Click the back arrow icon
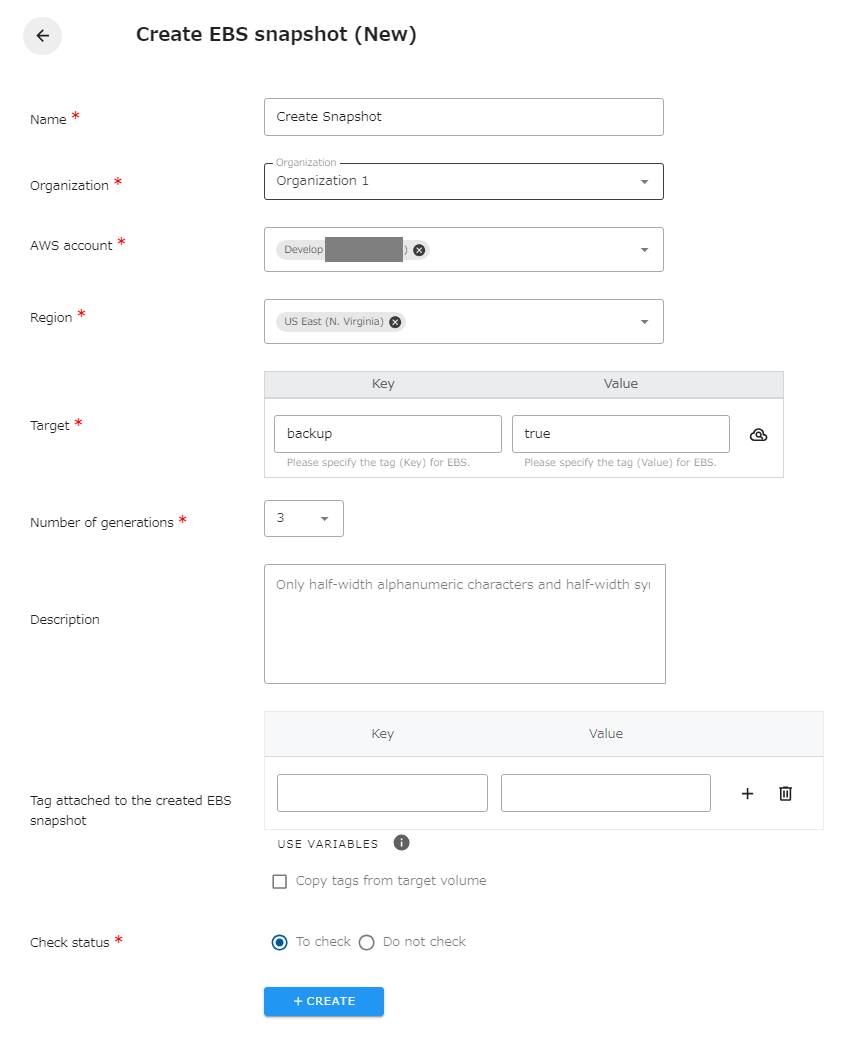This screenshot has height=1041, width=853. (x=42, y=36)
